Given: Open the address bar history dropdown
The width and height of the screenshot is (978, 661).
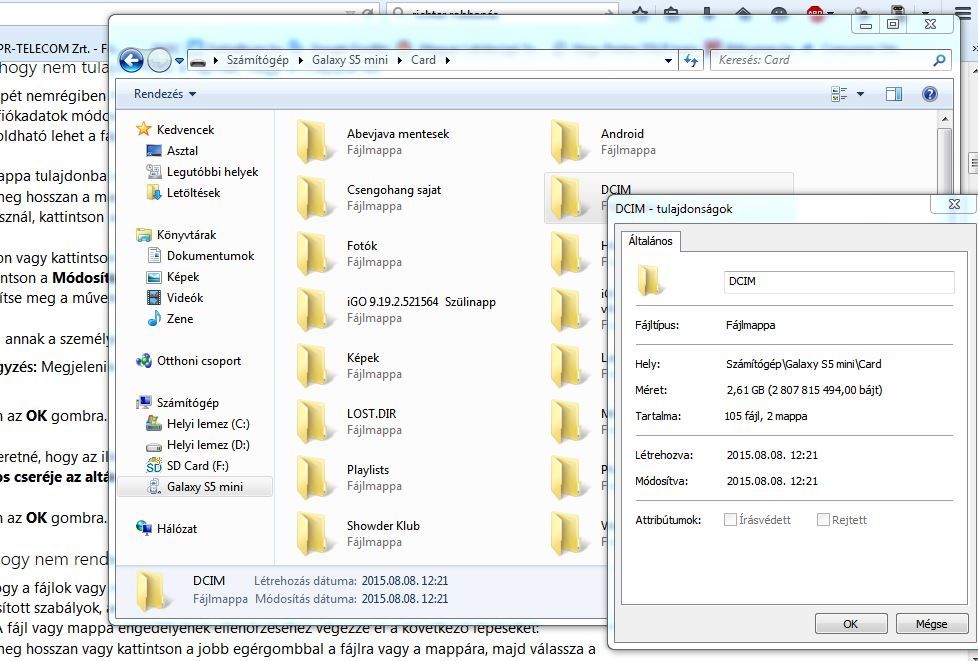Looking at the screenshot, I should pyautogui.click(x=668, y=60).
